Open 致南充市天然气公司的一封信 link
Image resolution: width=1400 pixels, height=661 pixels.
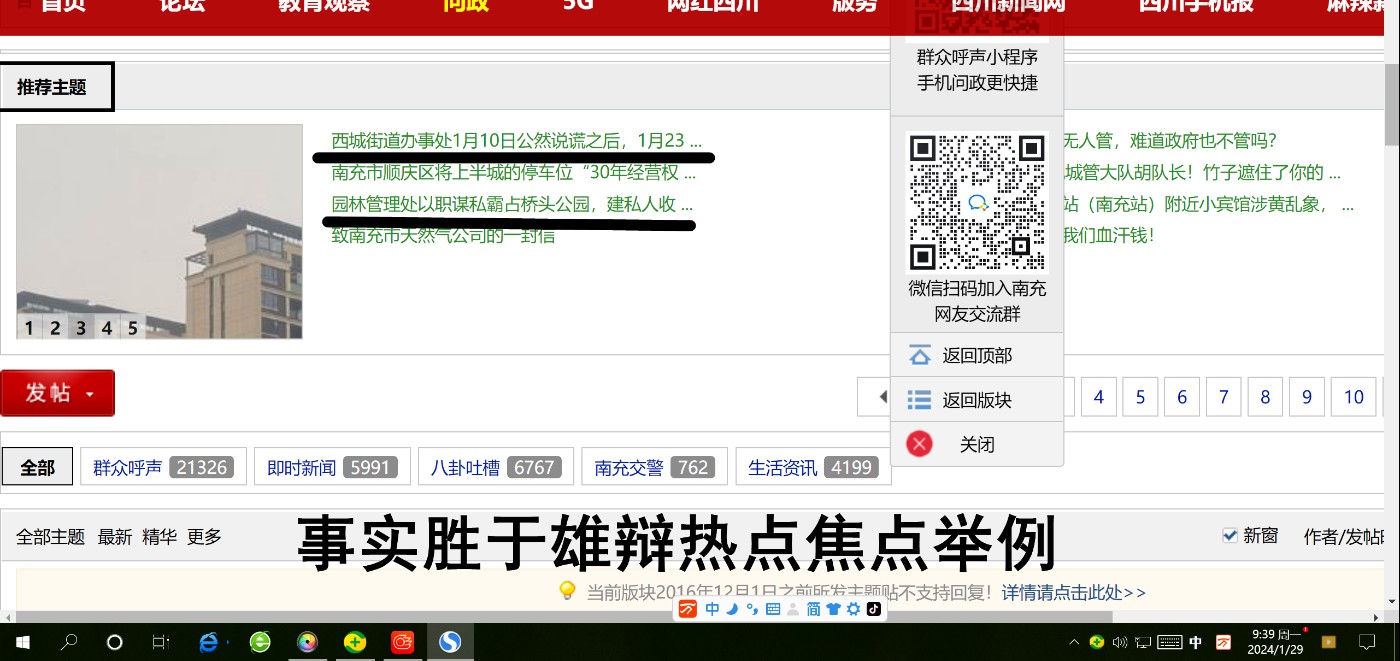pos(443,236)
